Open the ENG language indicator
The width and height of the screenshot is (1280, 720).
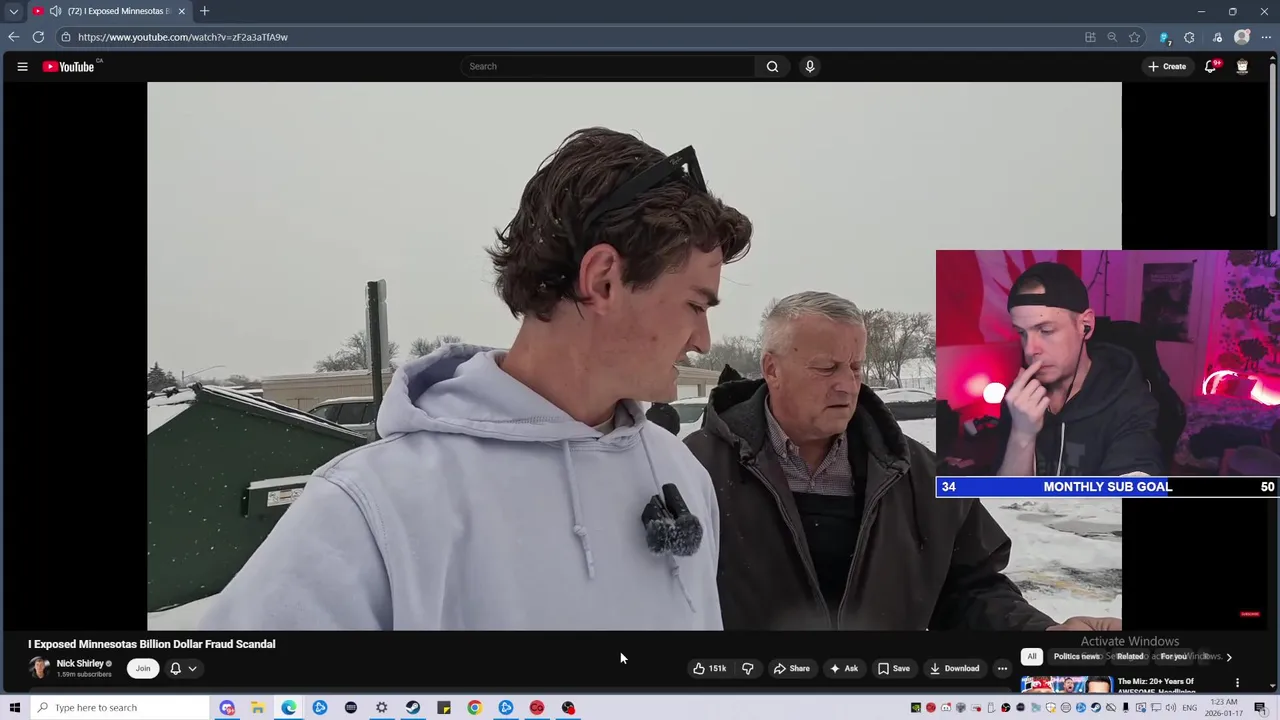(1190, 708)
